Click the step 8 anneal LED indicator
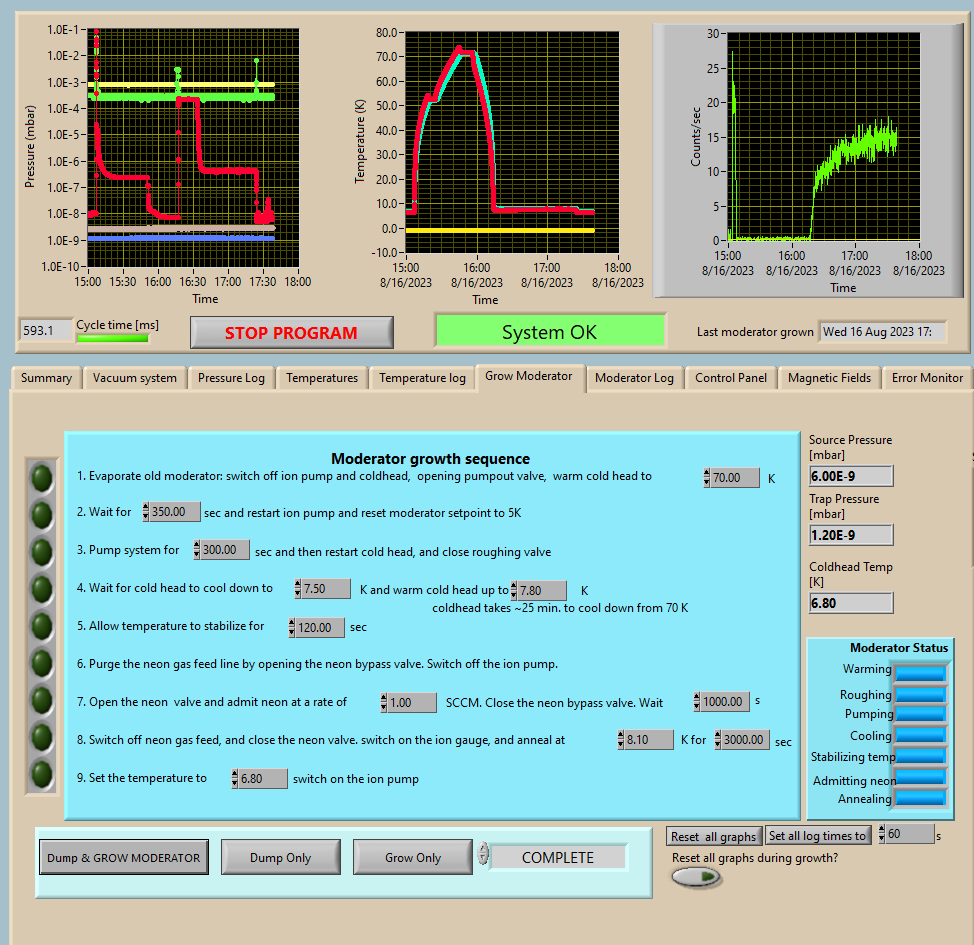The image size is (974, 945). (42, 737)
